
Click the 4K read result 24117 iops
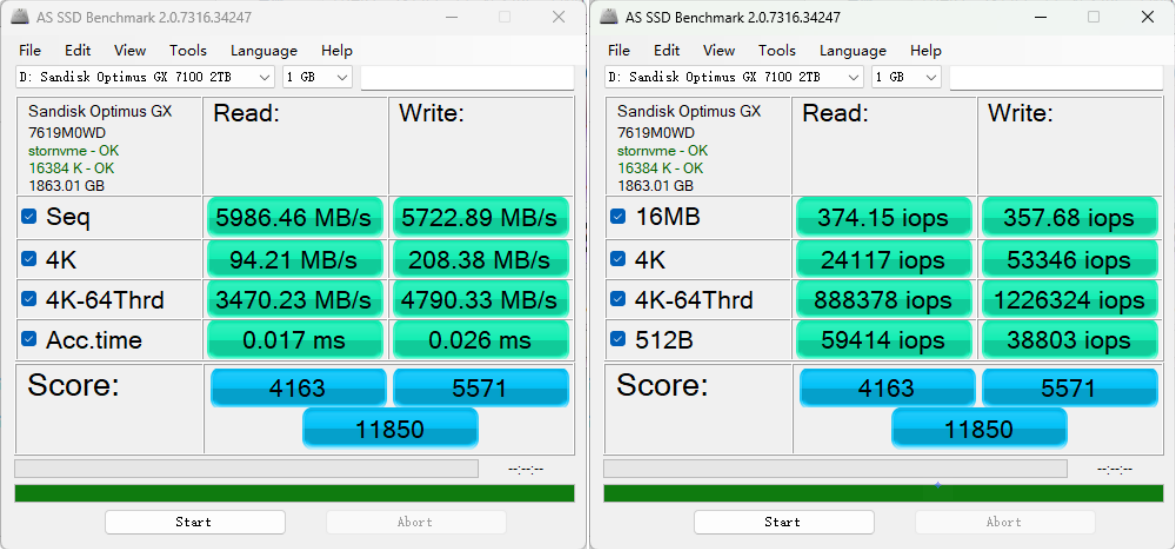(x=883, y=259)
